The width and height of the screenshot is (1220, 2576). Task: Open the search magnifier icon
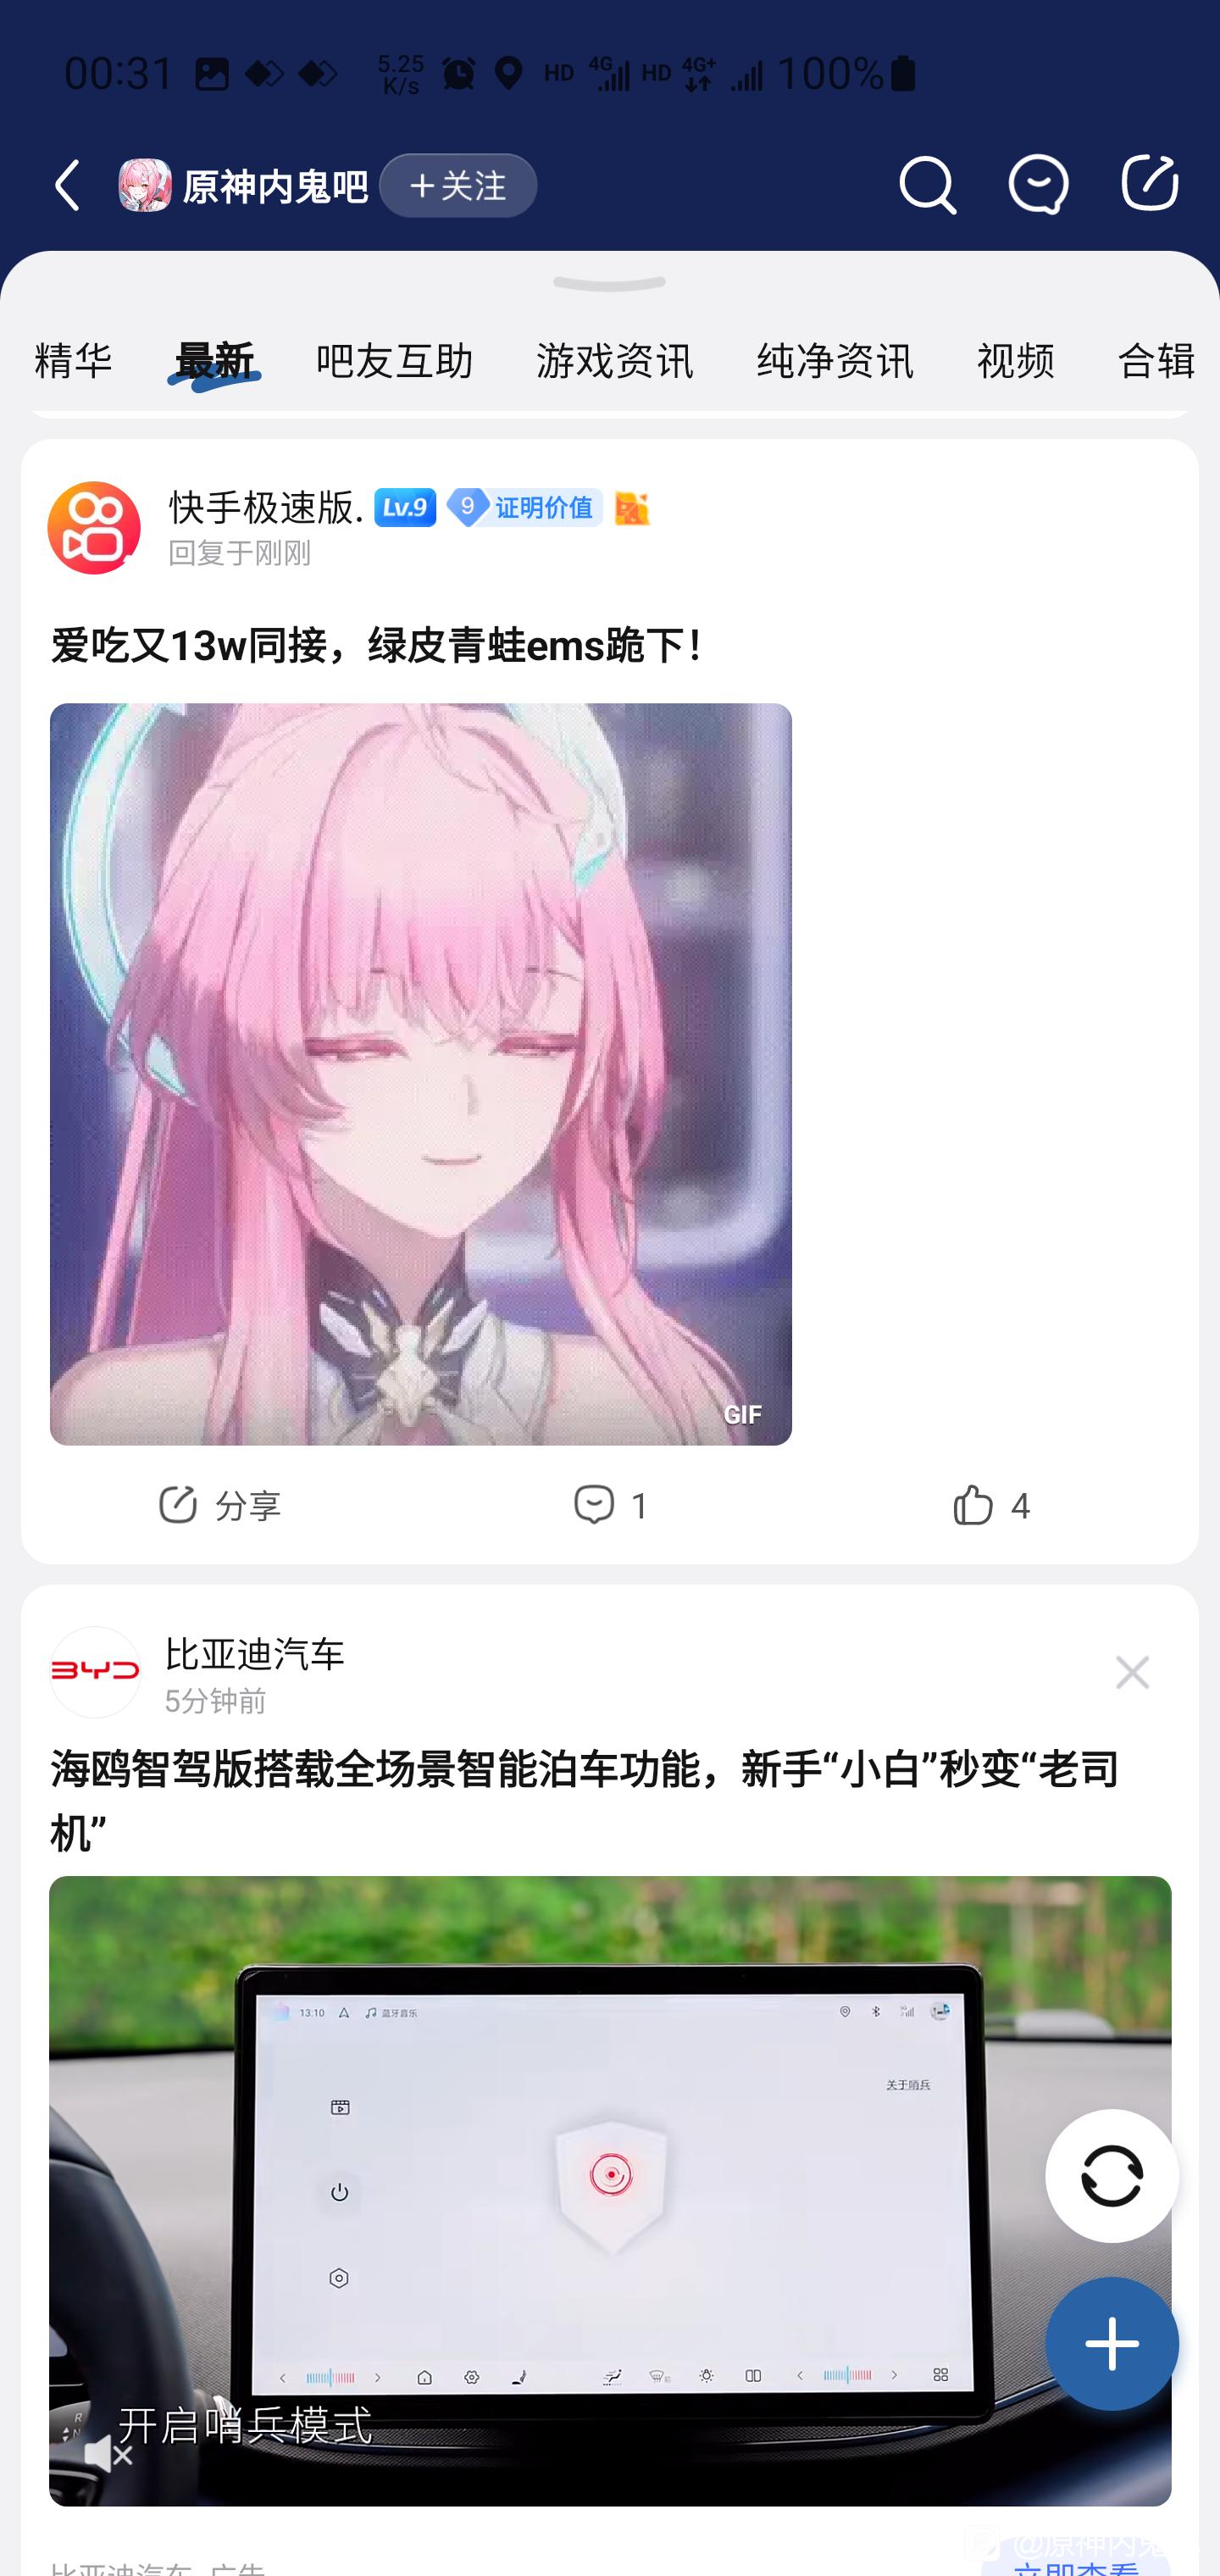(927, 185)
